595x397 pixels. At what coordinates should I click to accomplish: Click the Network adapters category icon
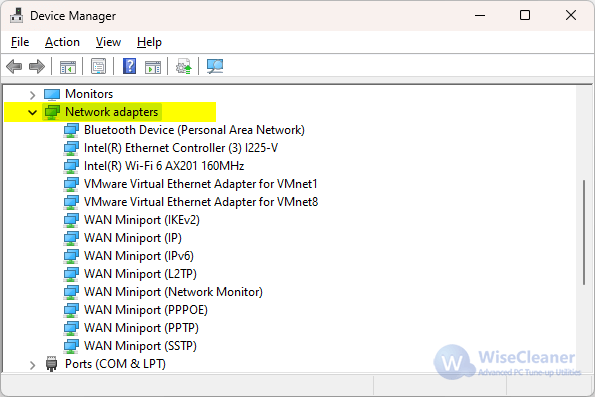pyautogui.click(x=52, y=112)
